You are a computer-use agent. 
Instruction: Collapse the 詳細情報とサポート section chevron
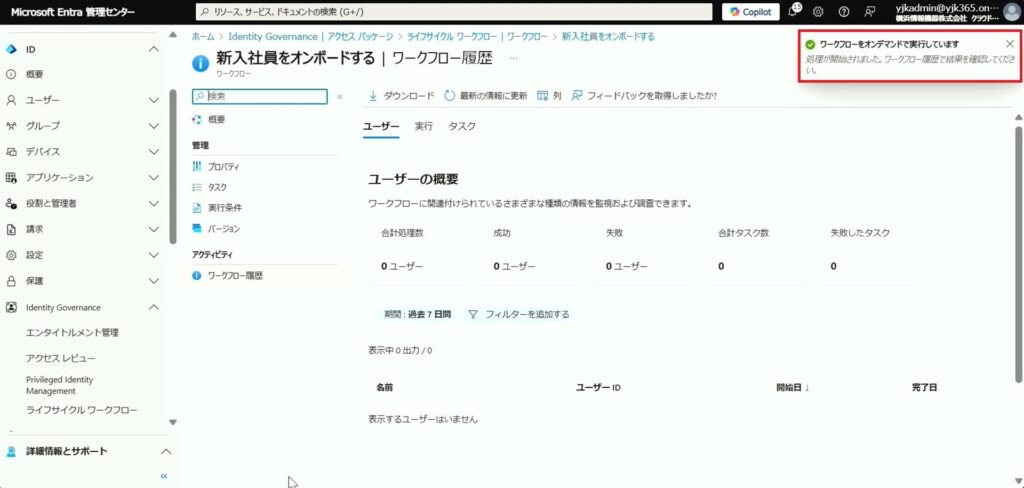pyautogui.click(x=166, y=451)
